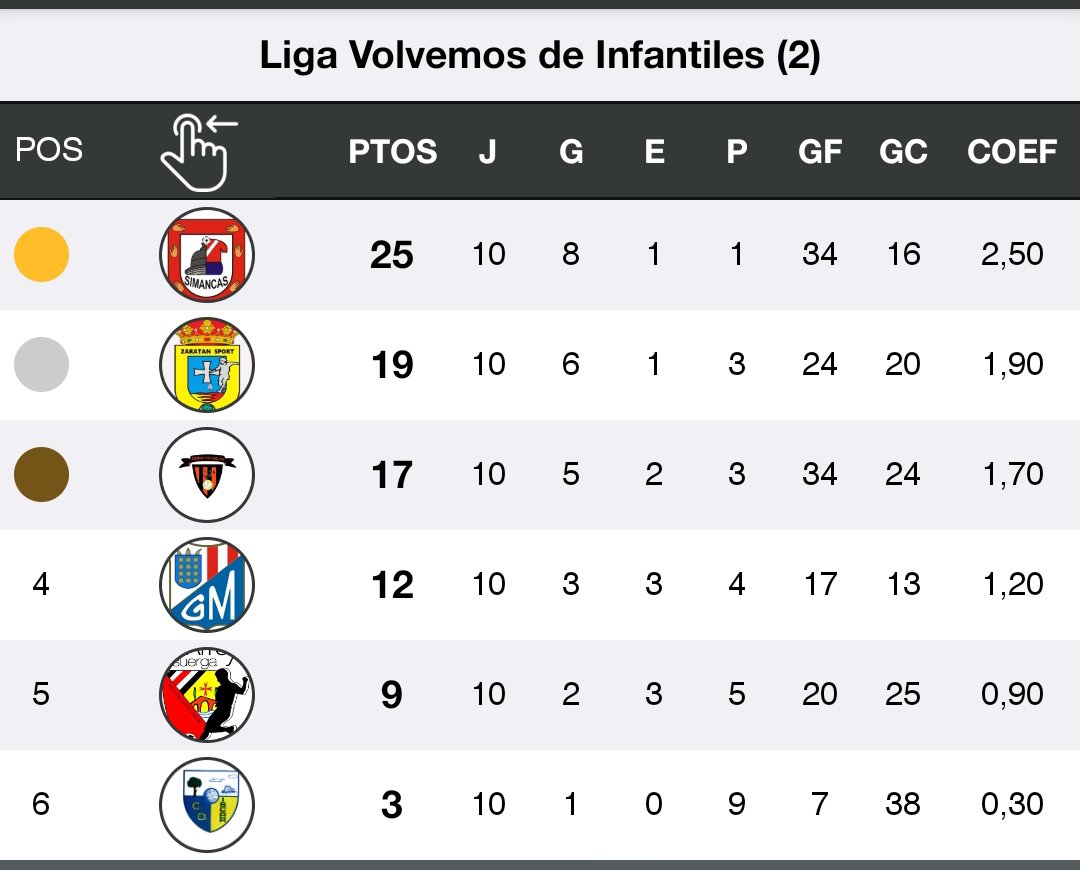Tap the GM team crest
Image resolution: width=1080 pixels, height=870 pixels.
tap(207, 584)
